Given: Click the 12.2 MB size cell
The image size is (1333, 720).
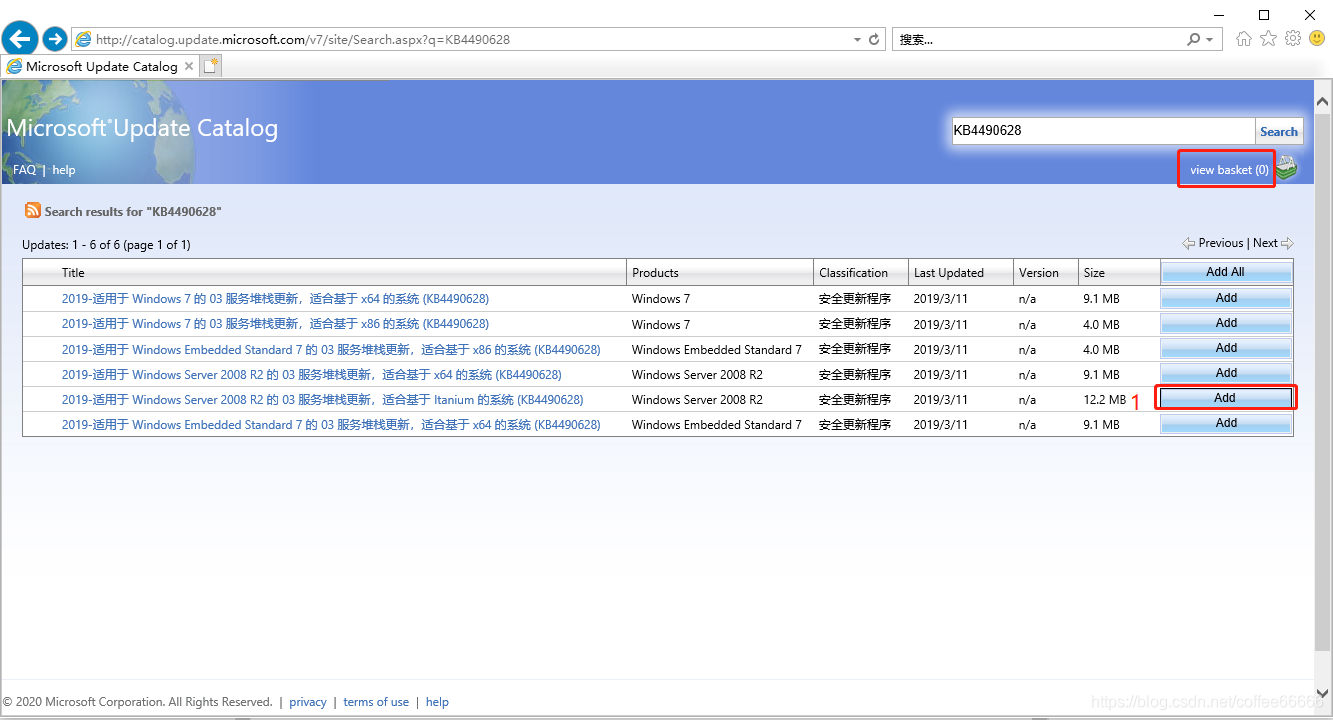Looking at the screenshot, I should pyautogui.click(x=1104, y=400).
